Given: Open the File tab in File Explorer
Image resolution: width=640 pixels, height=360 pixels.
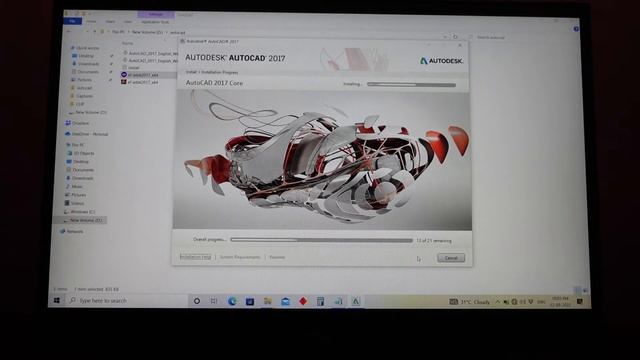Looking at the screenshot, I should pyautogui.click(x=72, y=21).
